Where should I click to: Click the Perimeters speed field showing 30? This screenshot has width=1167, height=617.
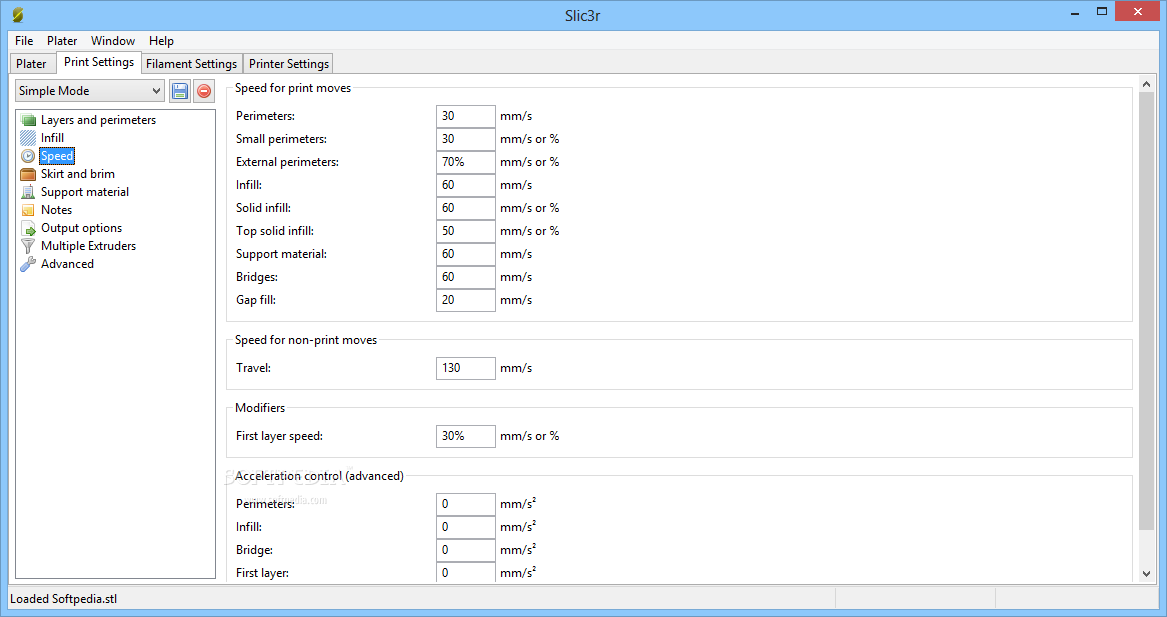click(465, 116)
